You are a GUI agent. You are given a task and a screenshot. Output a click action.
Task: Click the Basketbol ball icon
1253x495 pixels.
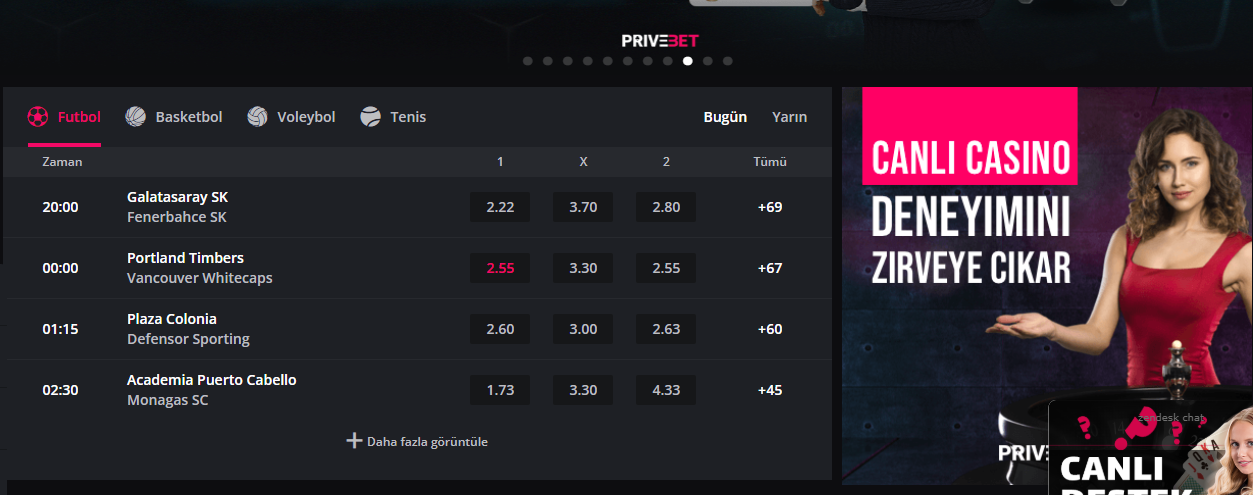point(135,117)
